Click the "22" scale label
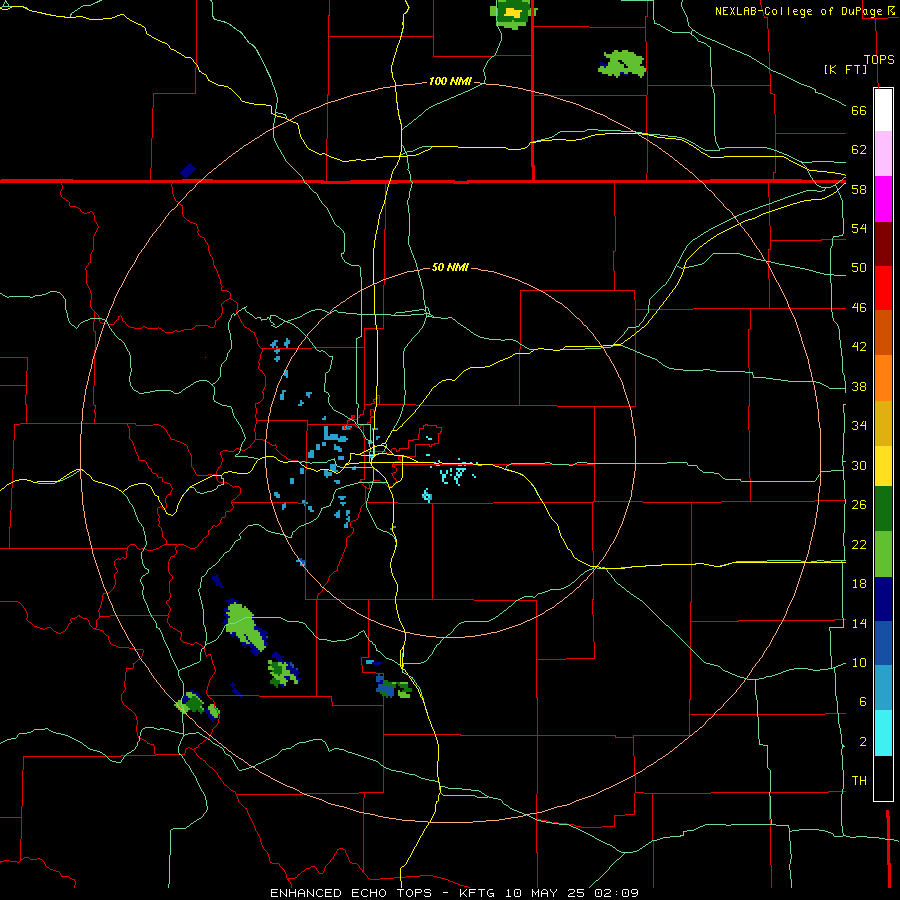 [859, 544]
